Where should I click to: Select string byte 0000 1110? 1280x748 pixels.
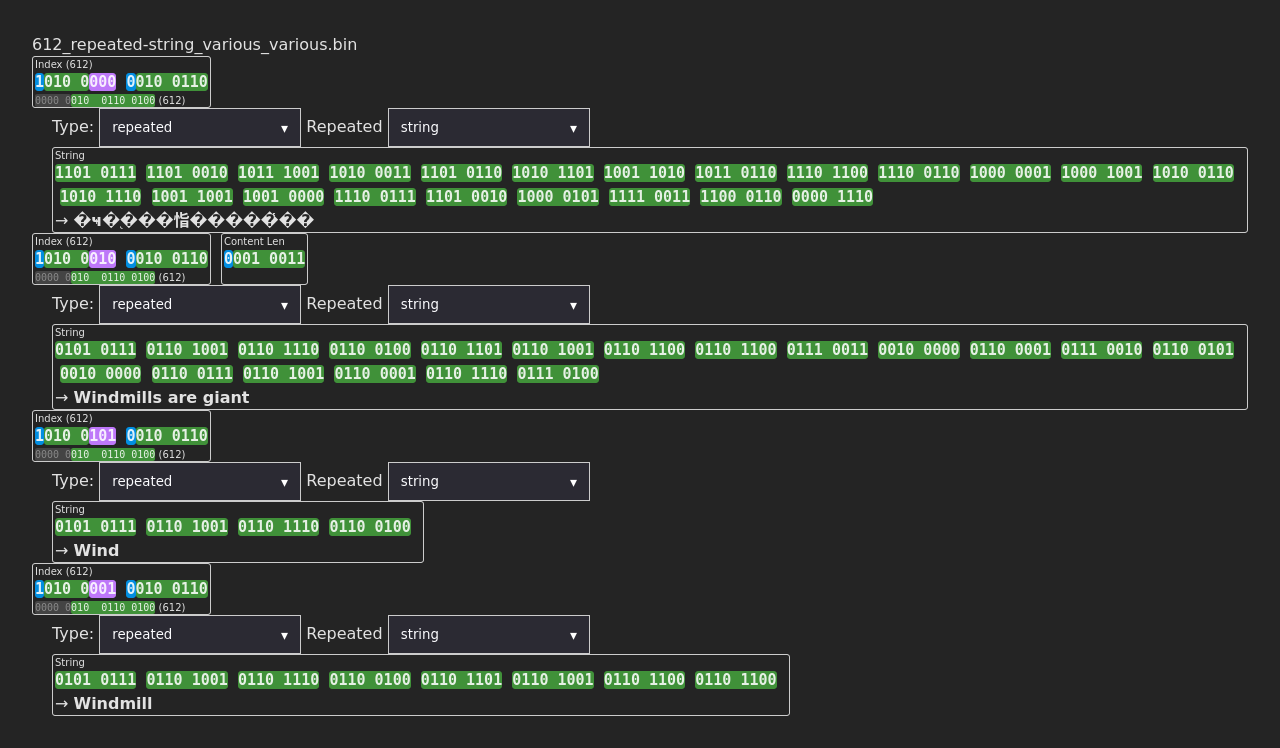point(832,197)
